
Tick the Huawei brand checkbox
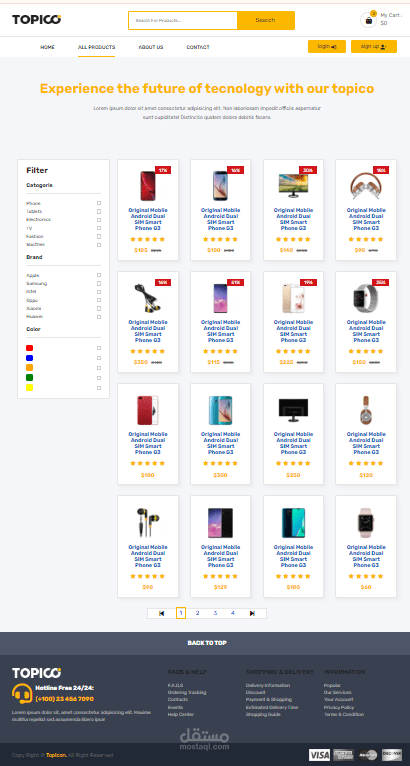click(99, 317)
